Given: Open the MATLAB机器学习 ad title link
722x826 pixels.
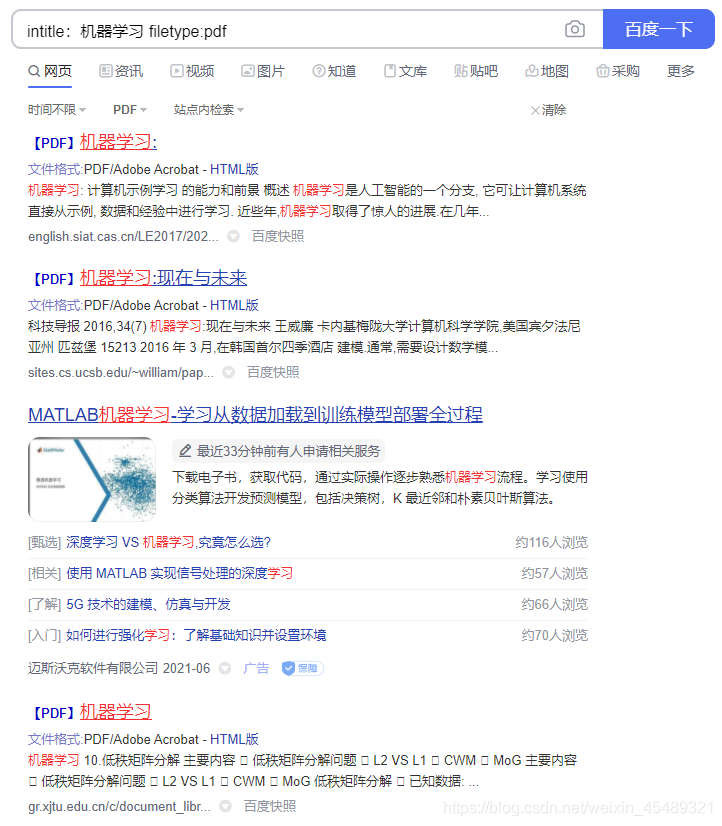Looking at the screenshot, I should tap(255, 415).
